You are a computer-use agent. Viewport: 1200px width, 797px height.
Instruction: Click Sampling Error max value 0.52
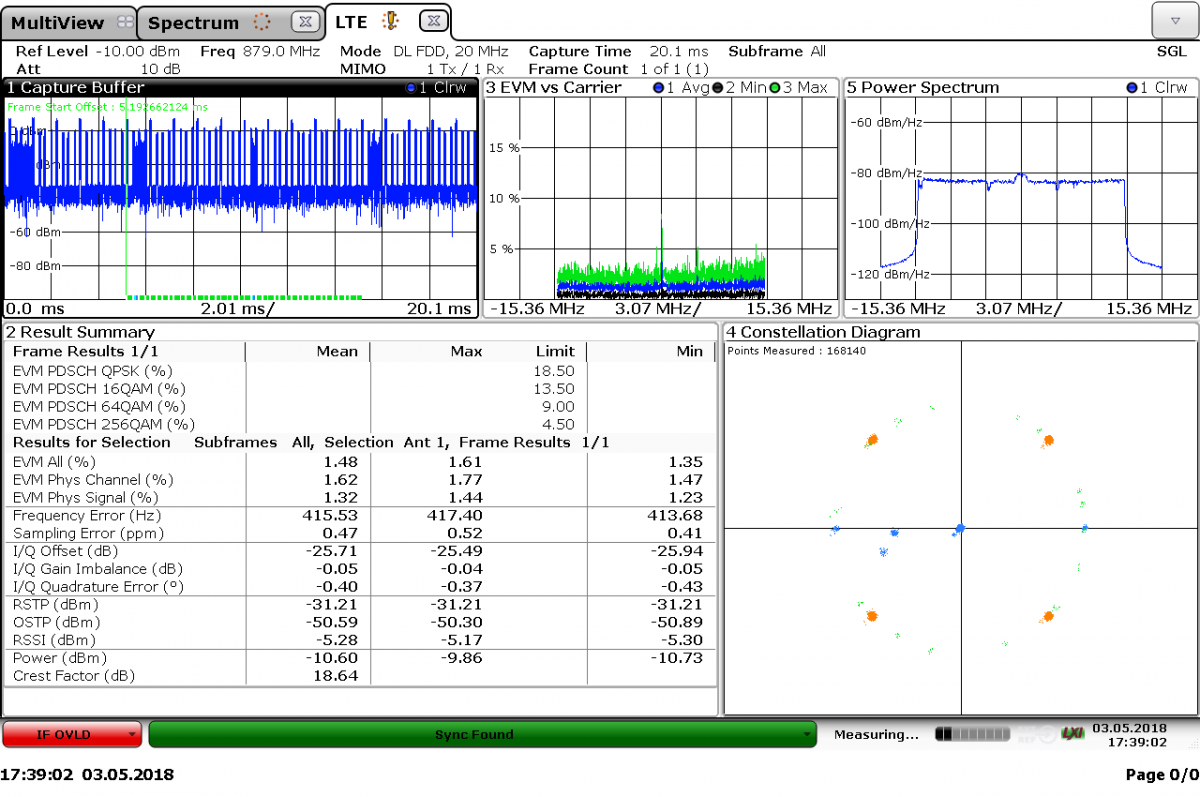click(x=466, y=533)
